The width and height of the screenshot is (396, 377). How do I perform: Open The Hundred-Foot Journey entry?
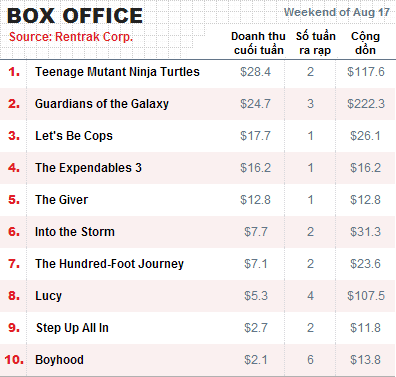(109, 264)
